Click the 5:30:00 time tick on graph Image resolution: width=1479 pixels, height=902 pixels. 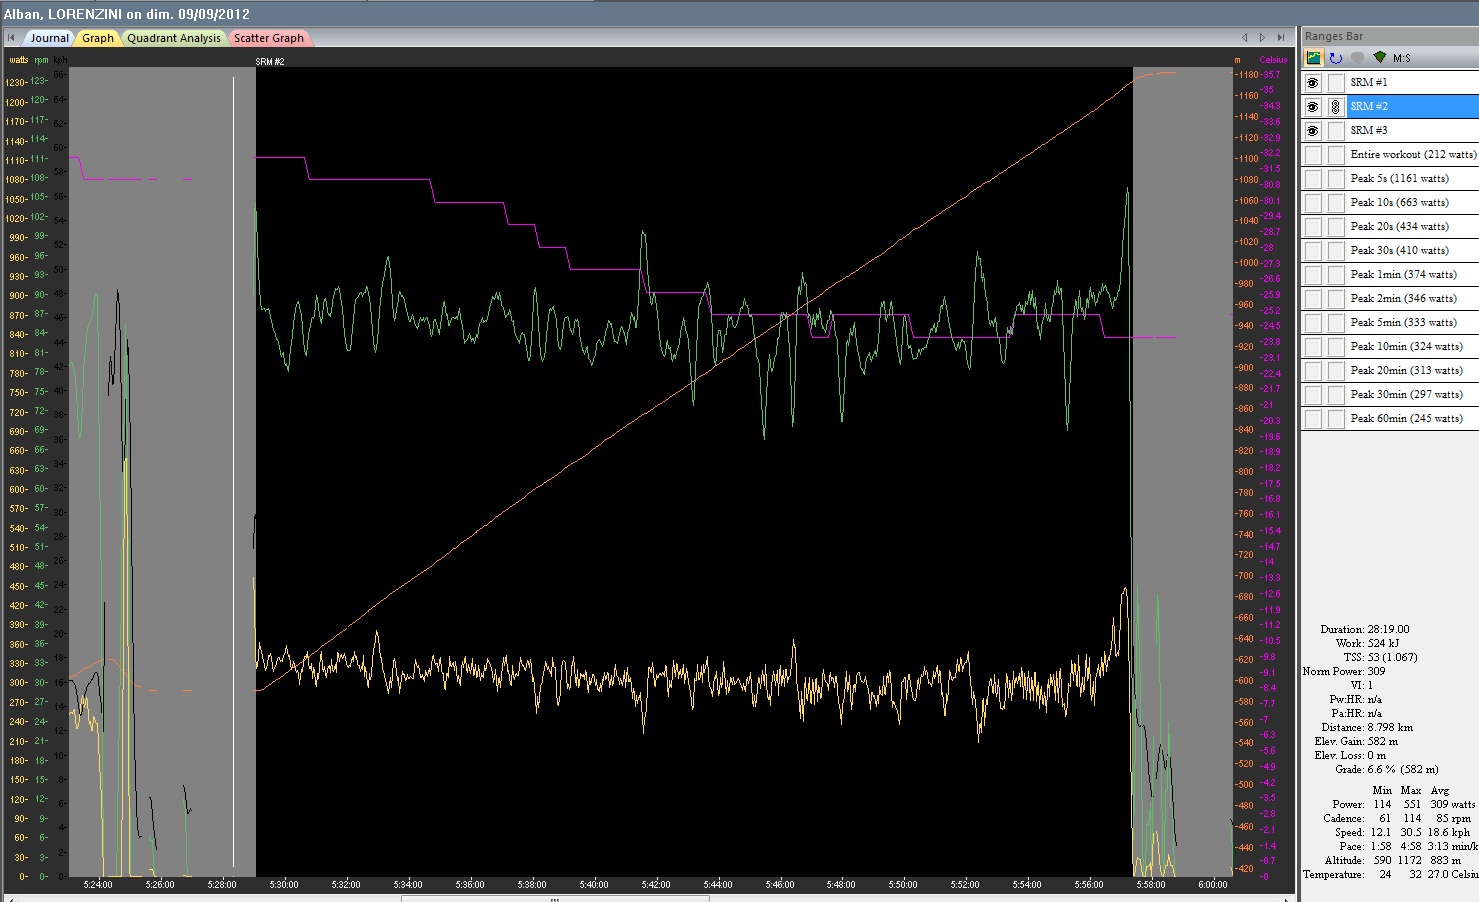pyautogui.click(x=284, y=885)
